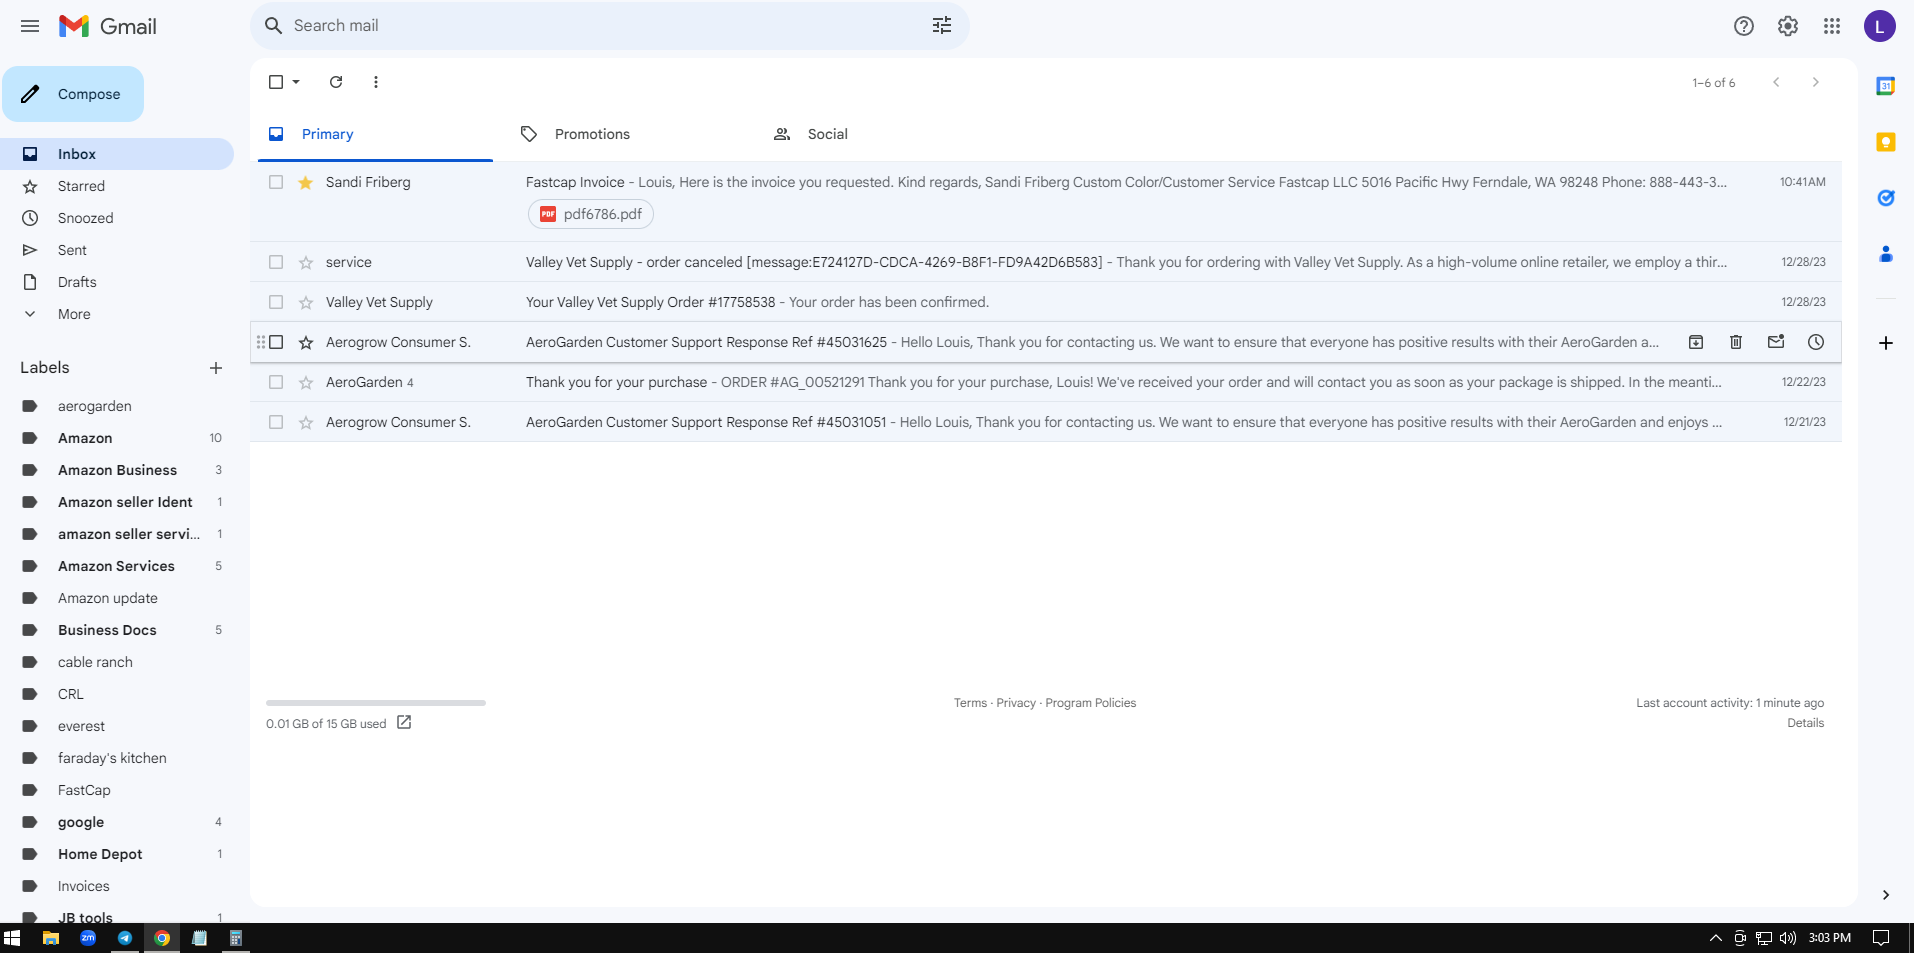Viewport: 1914px width, 953px height.
Task: Open the Google apps grid
Action: tap(1832, 26)
